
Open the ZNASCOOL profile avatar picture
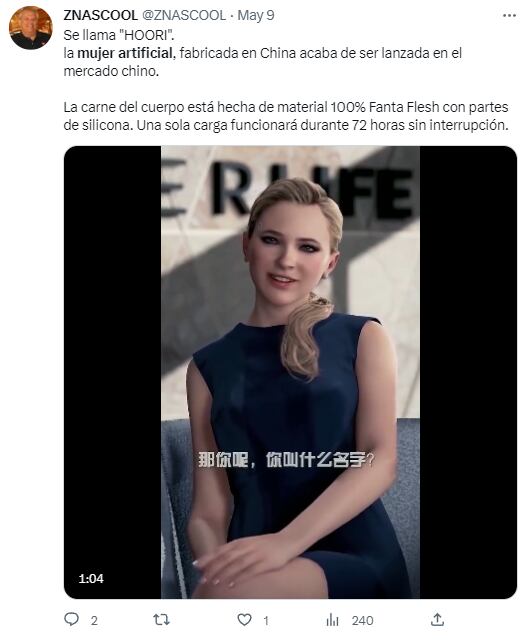(x=31, y=28)
